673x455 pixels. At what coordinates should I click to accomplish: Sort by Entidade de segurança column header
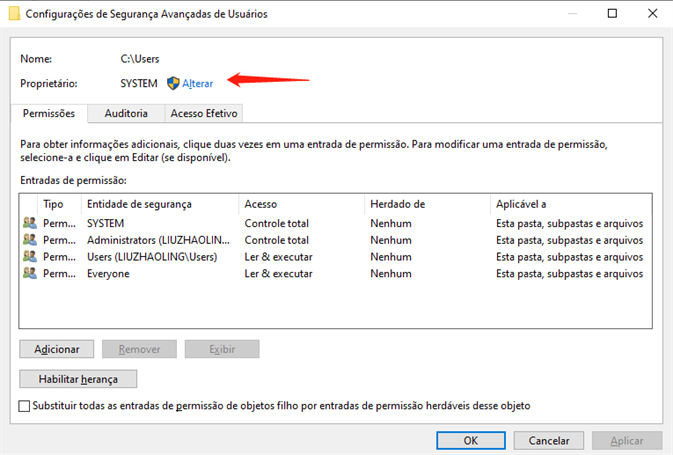[160, 204]
